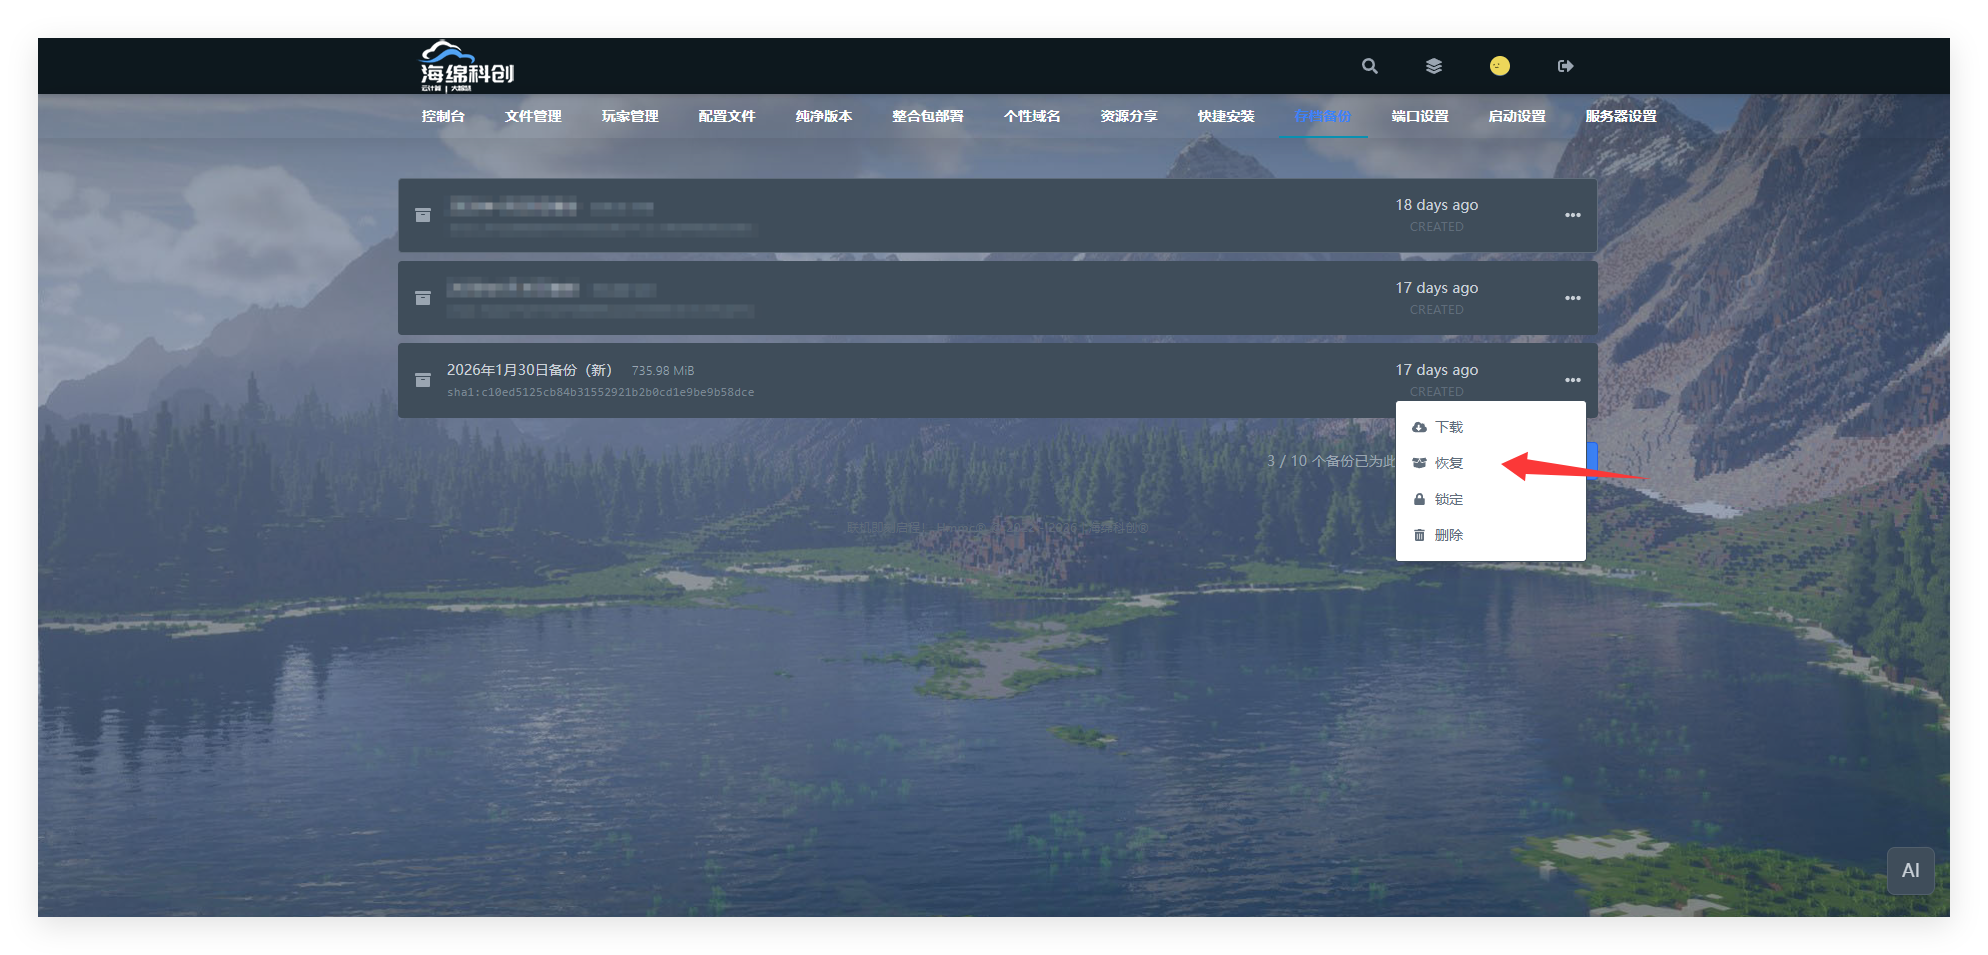Switch to the 控制台 tab
The height and width of the screenshot is (955, 1988).
[x=443, y=116]
